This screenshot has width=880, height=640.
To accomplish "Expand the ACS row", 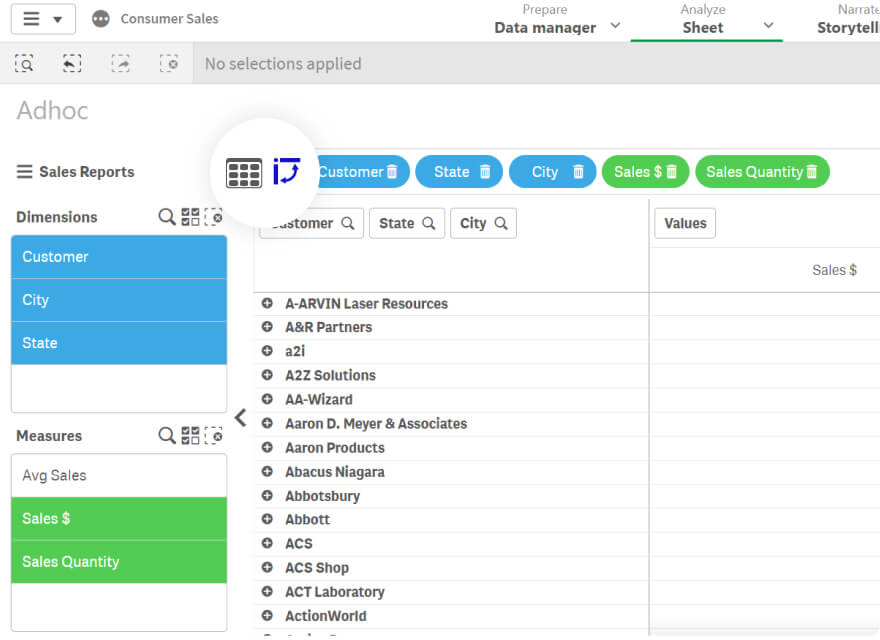I will coord(267,543).
